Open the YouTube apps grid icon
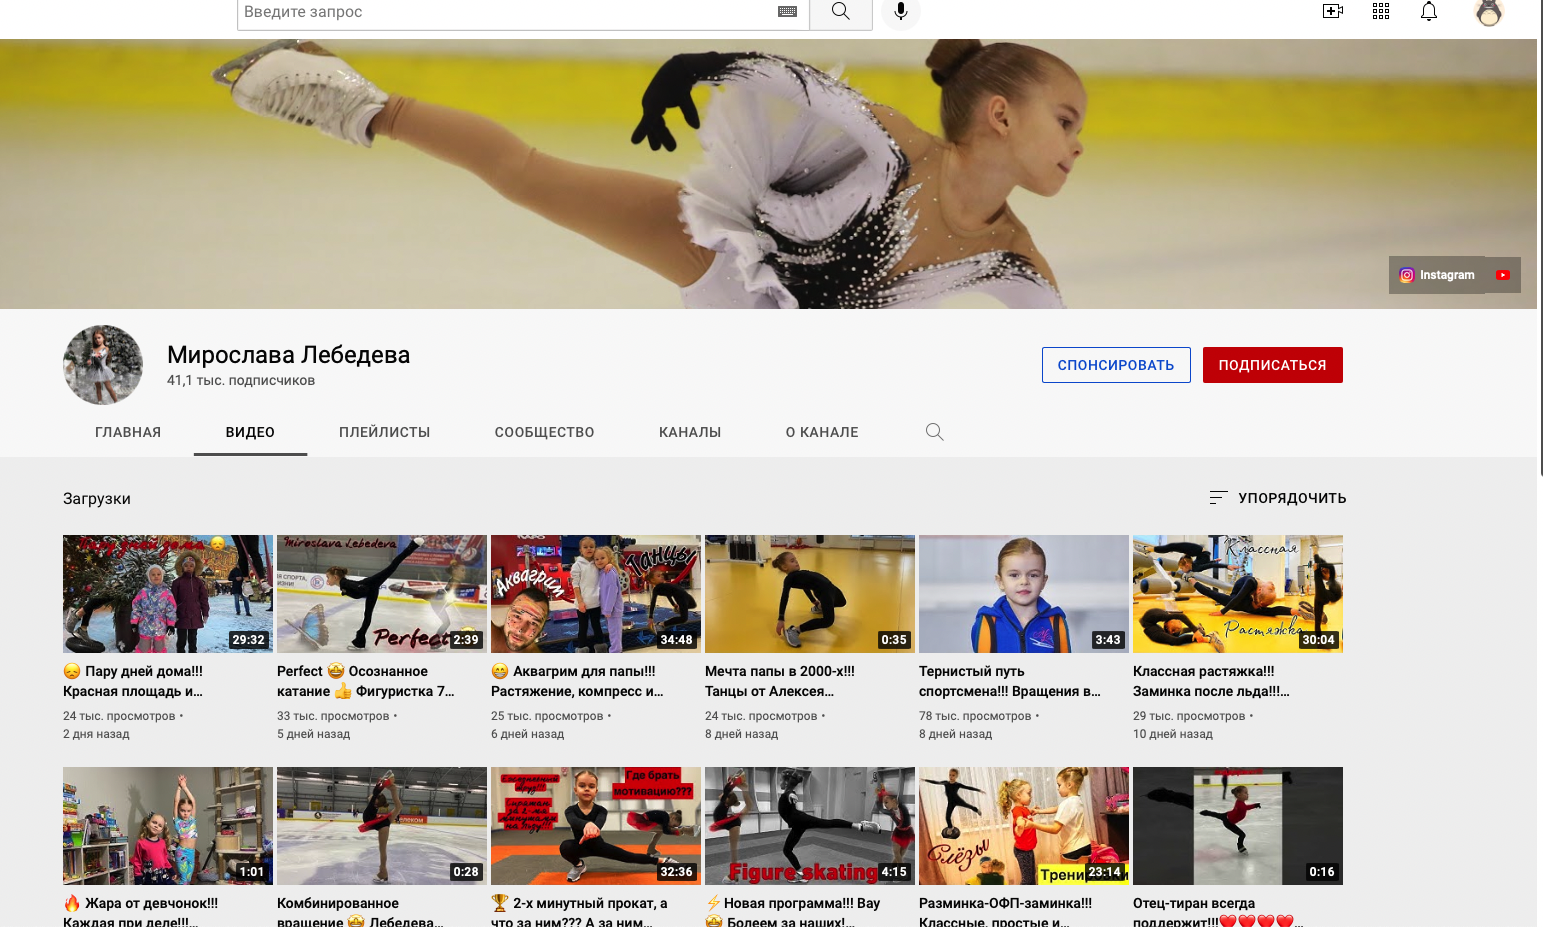The image size is (1543, 927). [1381, 12]
